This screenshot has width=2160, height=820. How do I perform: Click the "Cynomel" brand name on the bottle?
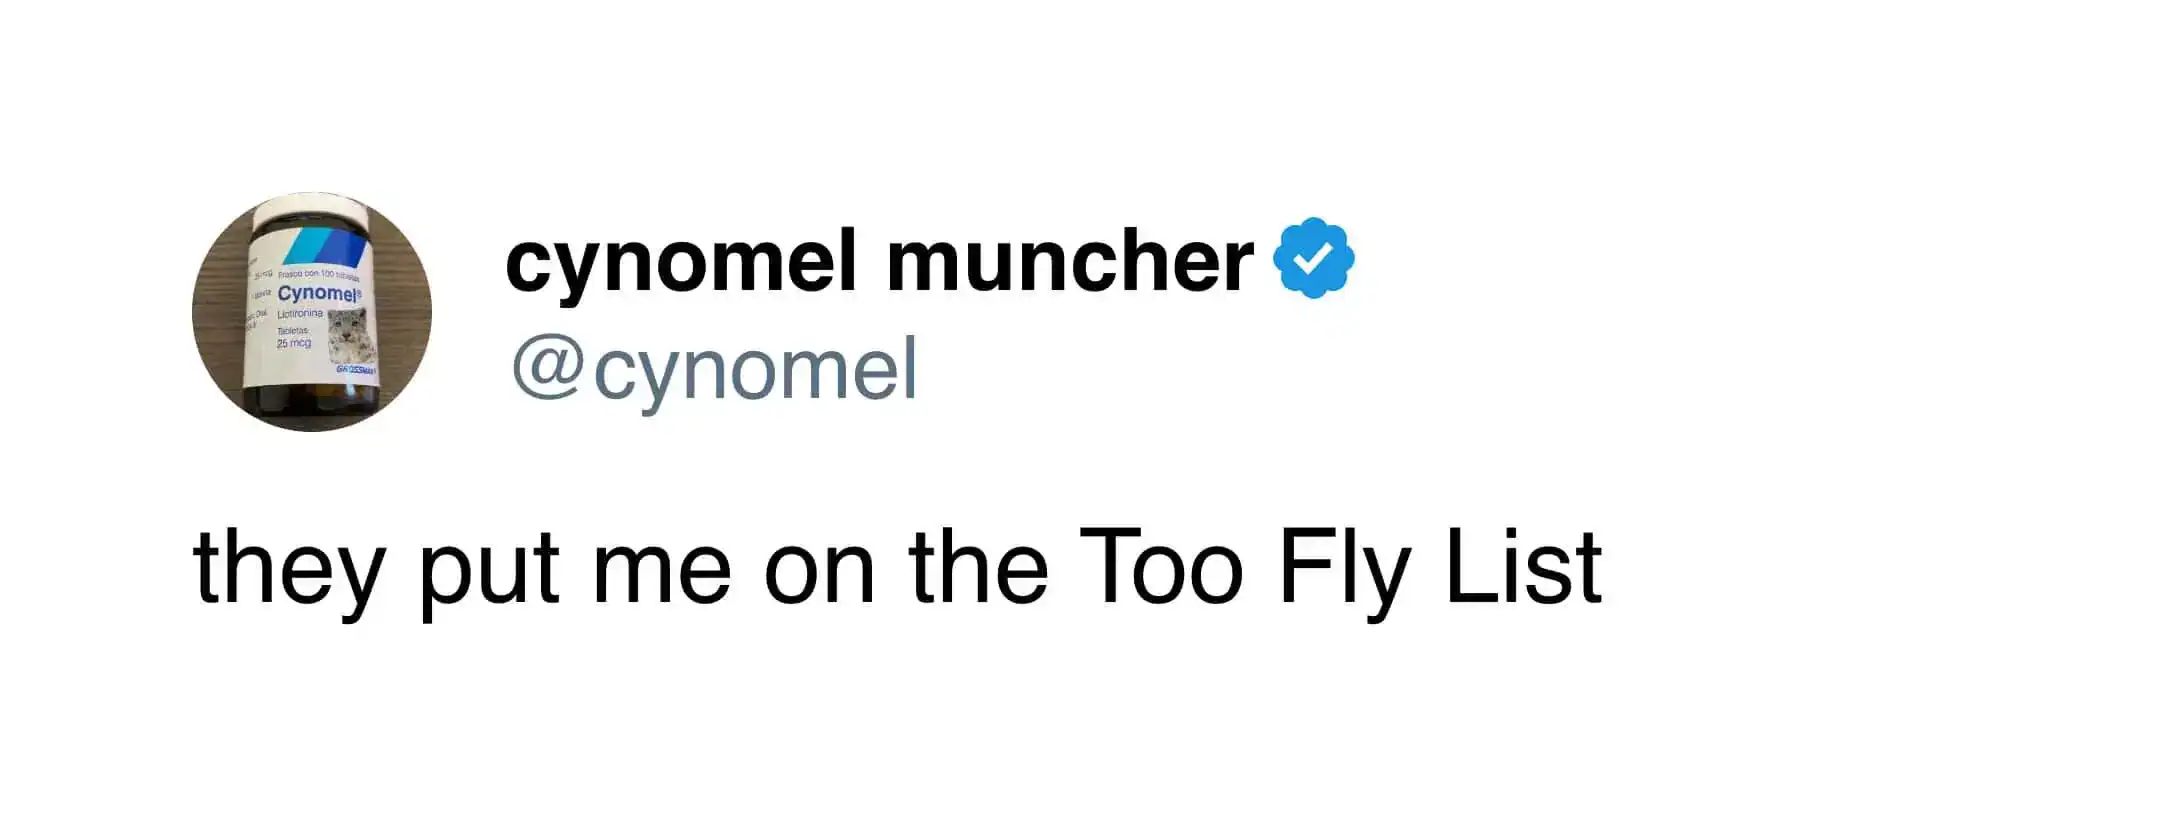pos(317,293)
